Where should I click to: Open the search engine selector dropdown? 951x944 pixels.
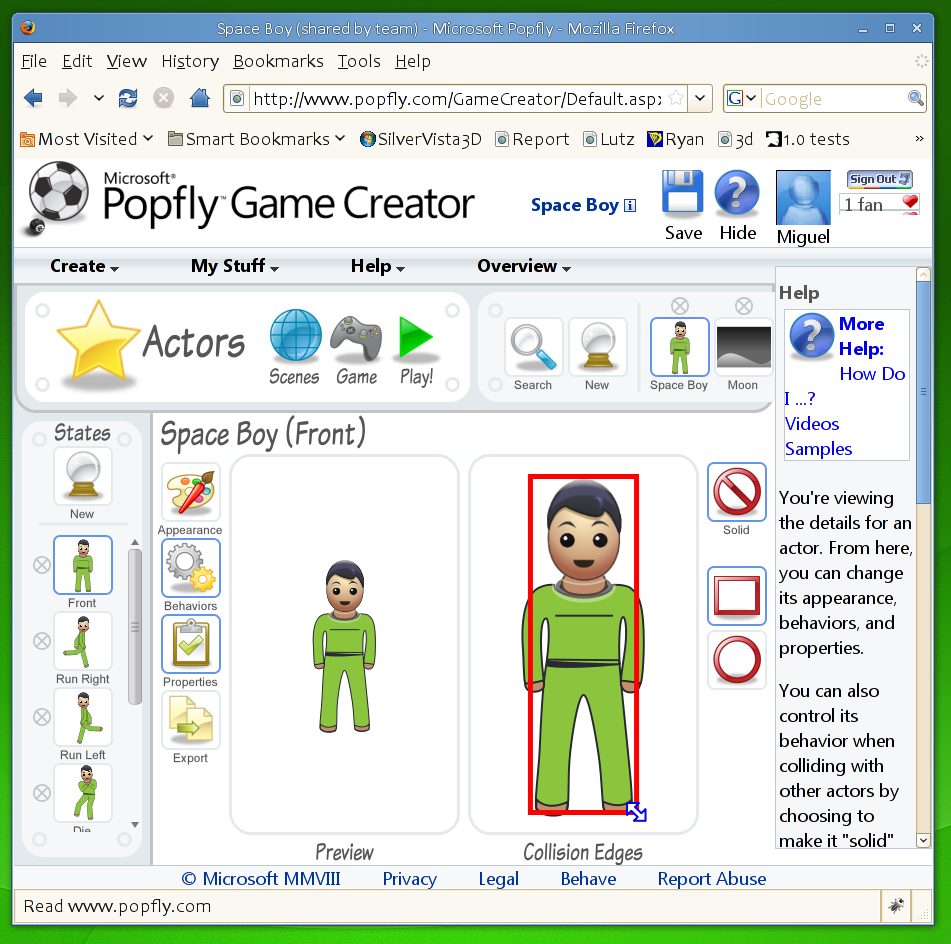742,98
